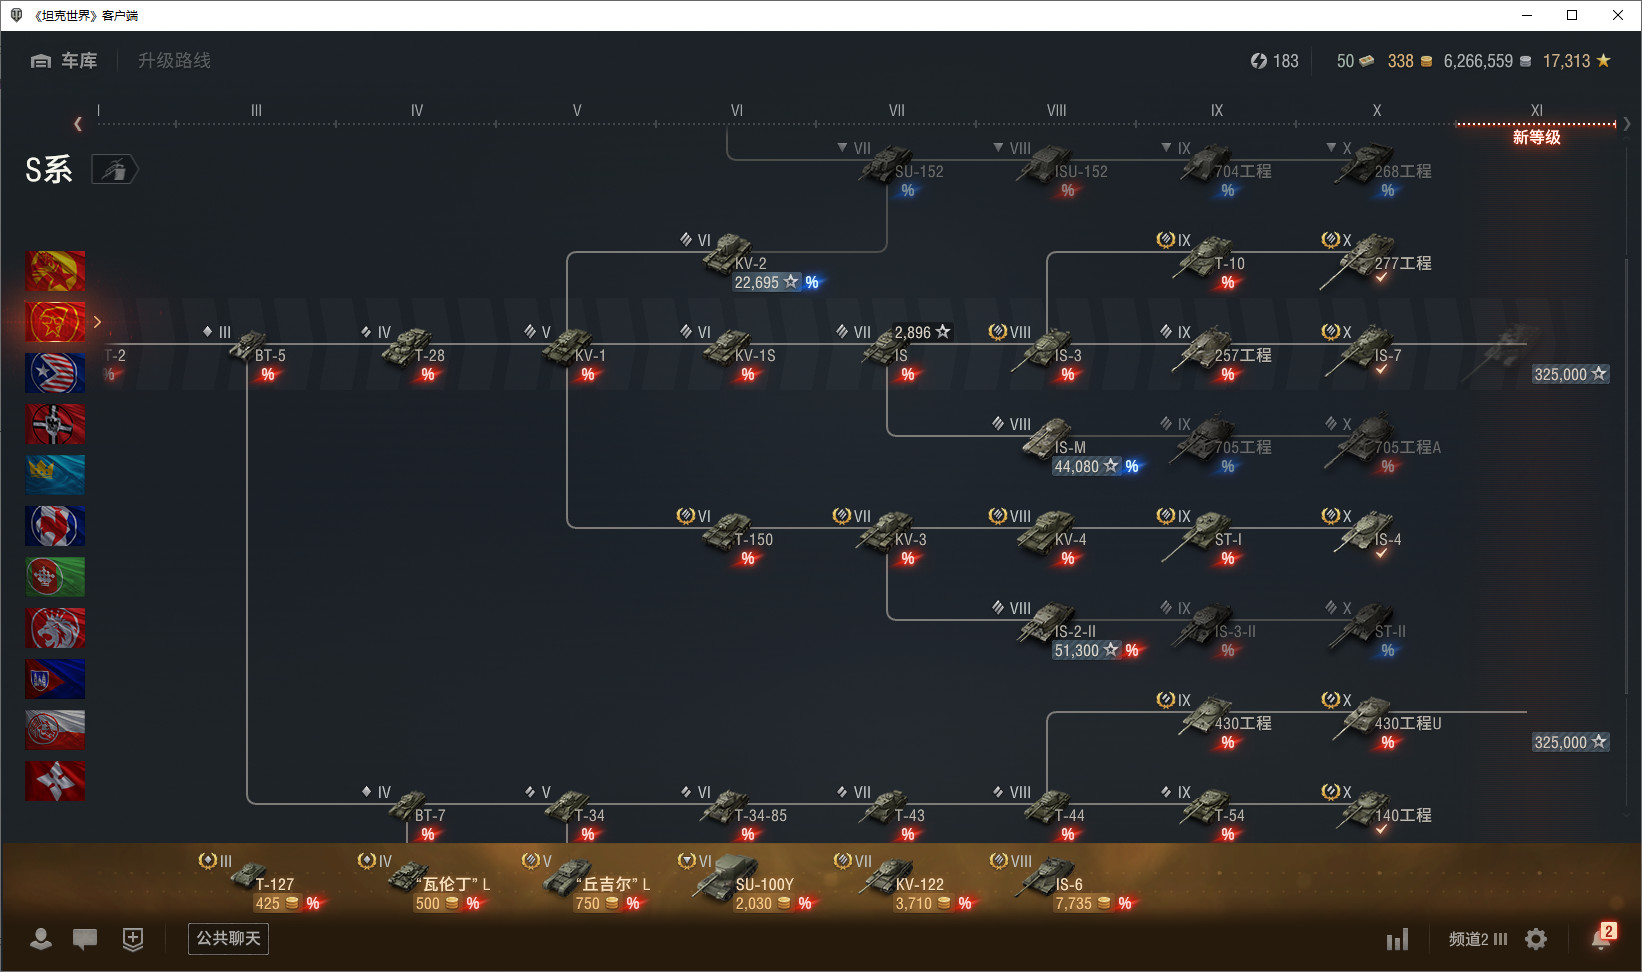Open the notifications bell icon
This screenshot has width=1642, height=972.
(1603, 937)
